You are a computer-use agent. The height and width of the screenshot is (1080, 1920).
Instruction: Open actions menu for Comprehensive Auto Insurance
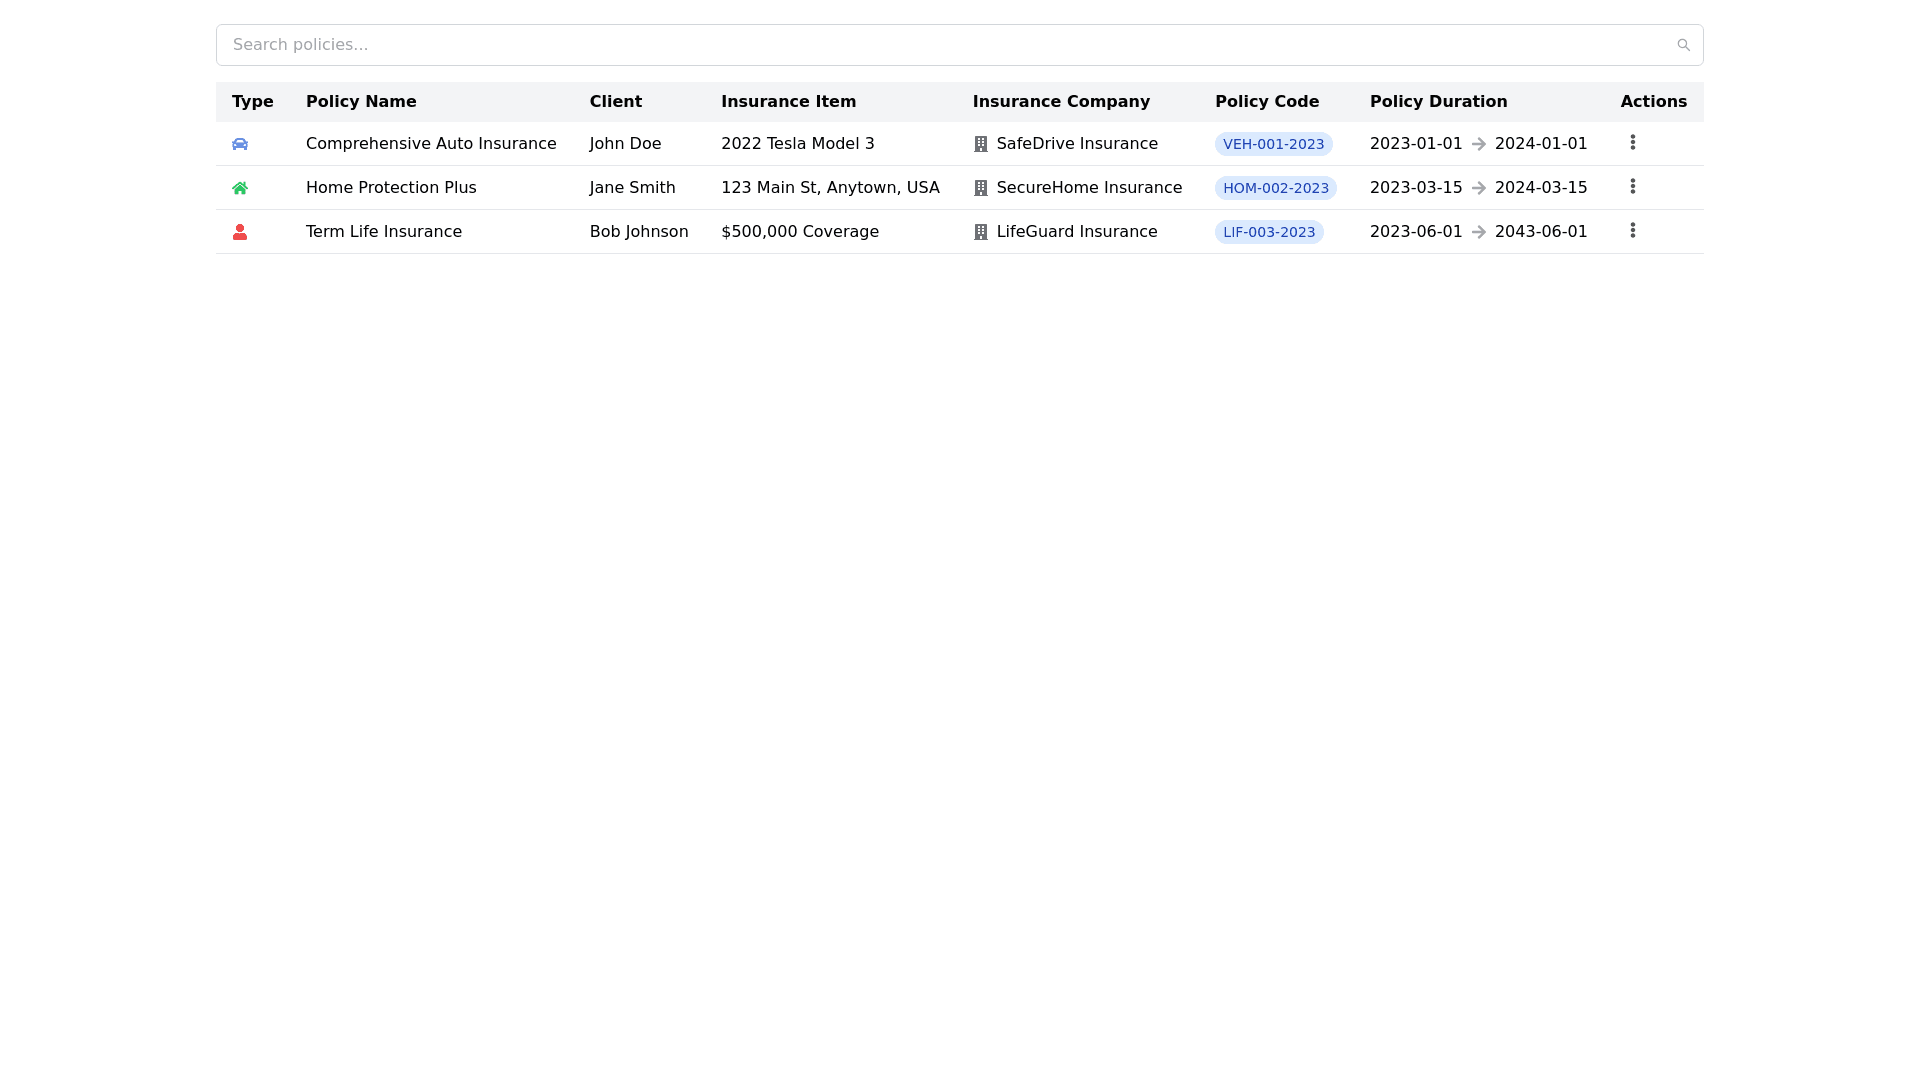pyautogui.click(x=1633, y=142)
